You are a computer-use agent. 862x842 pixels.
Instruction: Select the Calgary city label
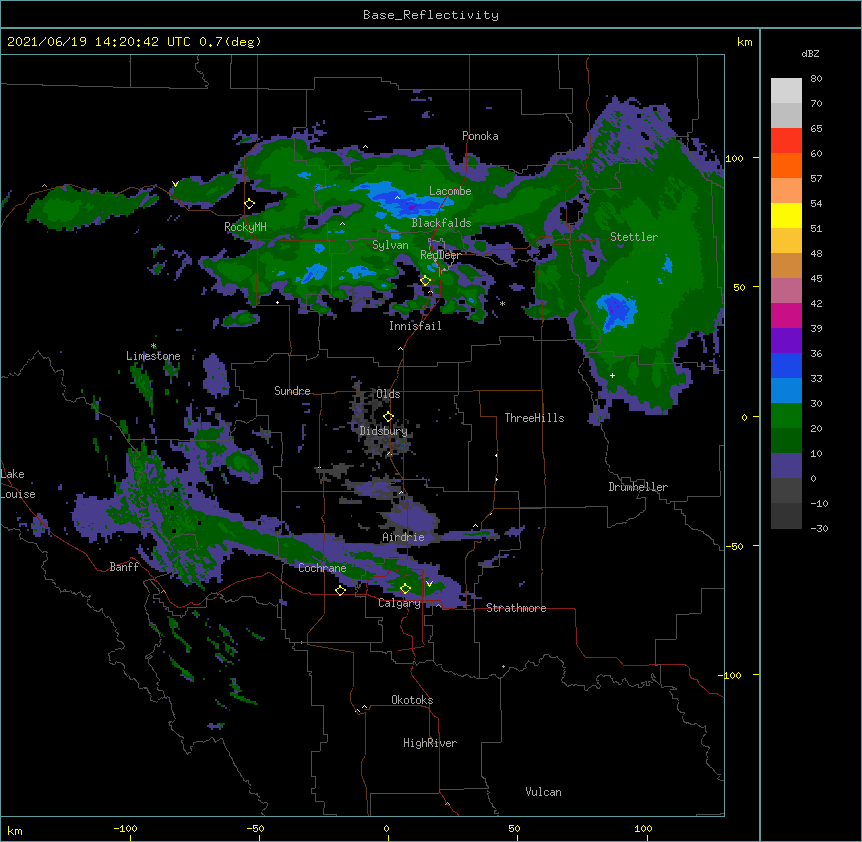399,603
